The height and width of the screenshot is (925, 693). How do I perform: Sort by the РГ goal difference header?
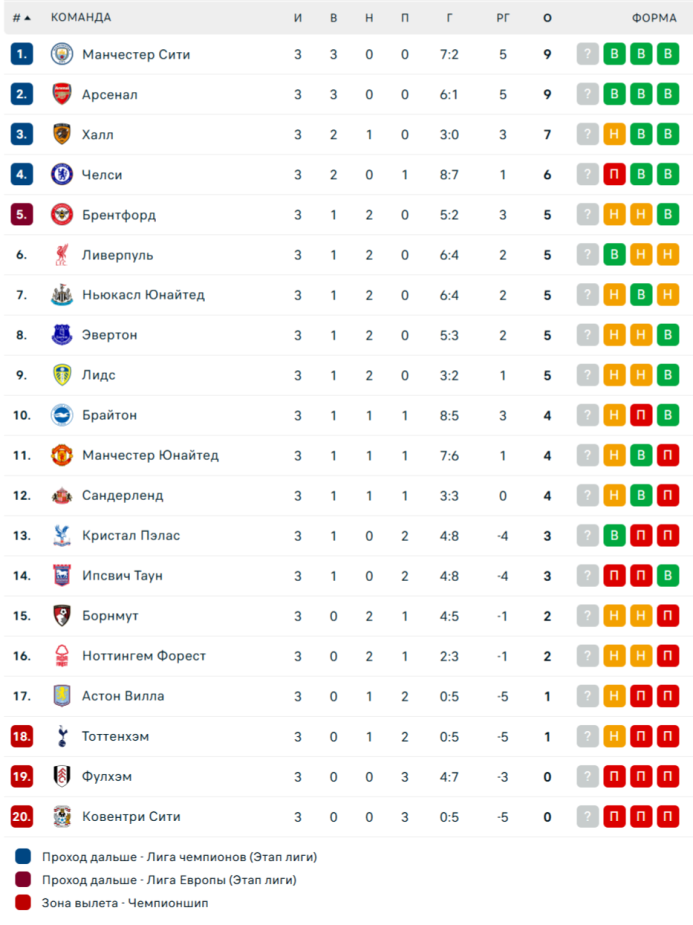(x=502, y=18)
